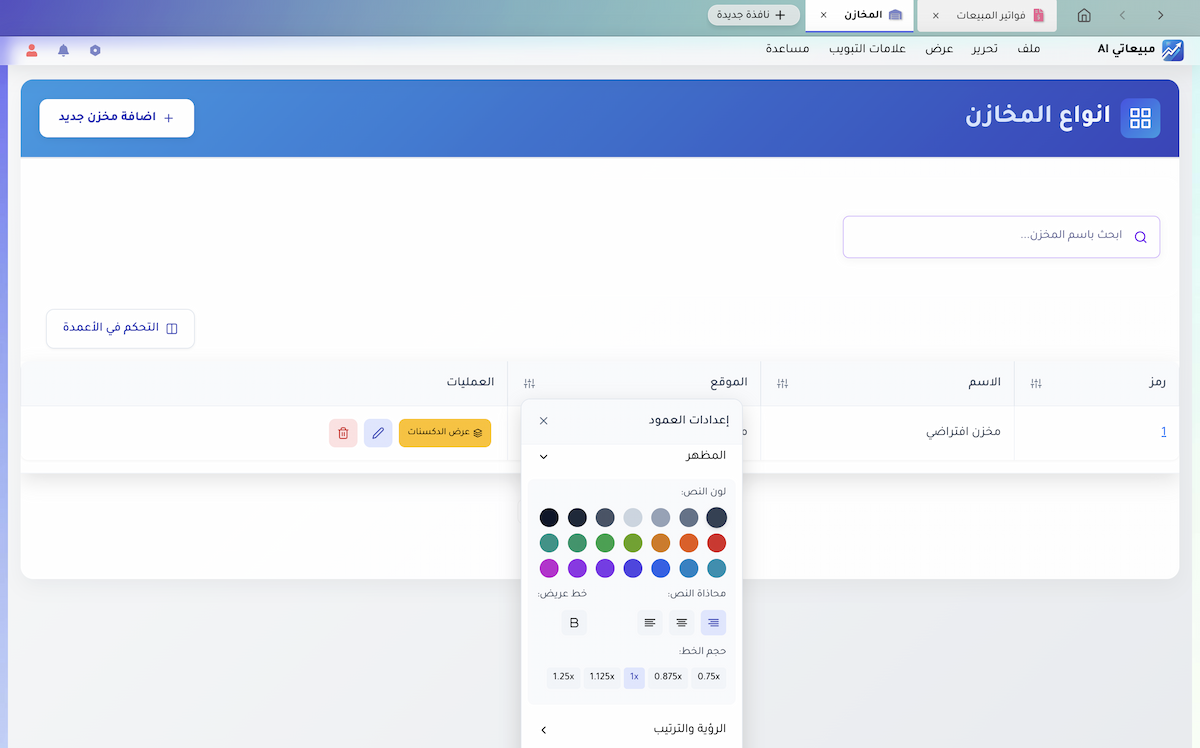The image size is (1200, 748).
Task: Select the 1.25x font size option
Action: coord(563,677)
